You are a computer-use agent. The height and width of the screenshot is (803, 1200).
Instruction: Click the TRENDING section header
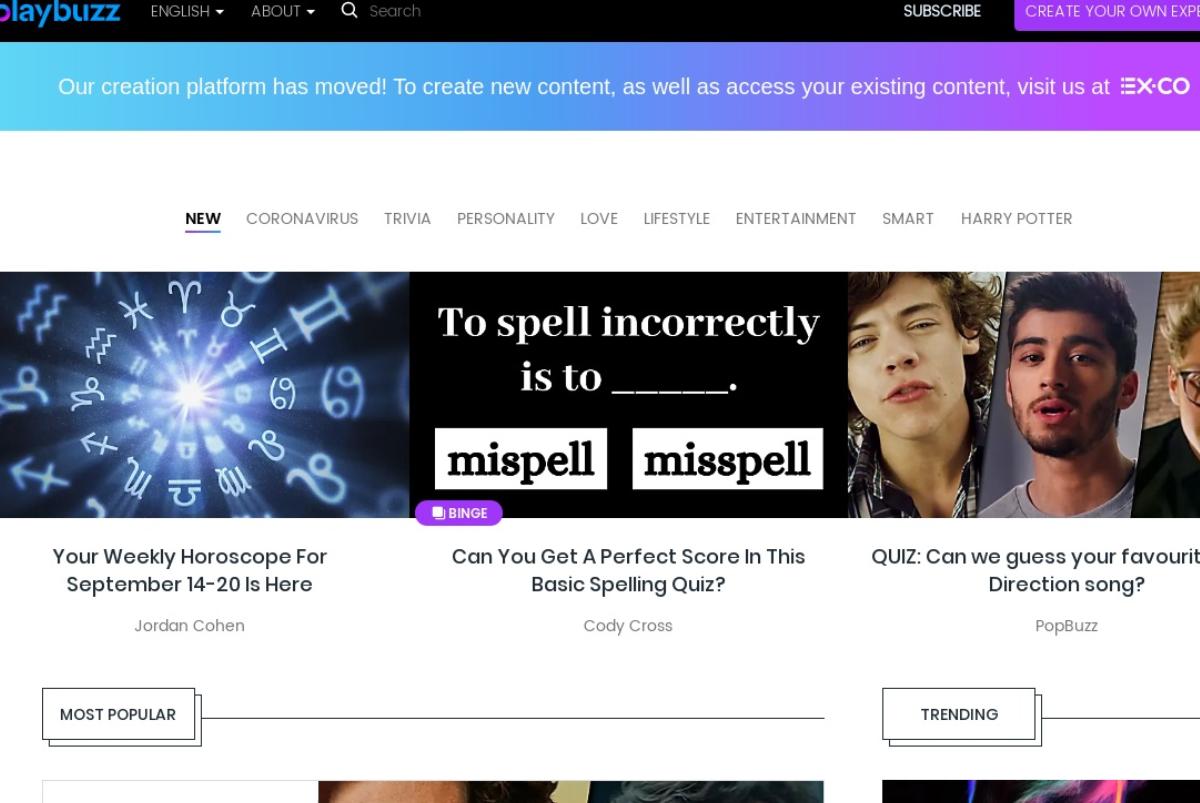pyautogui.click(x=959, y=714)
